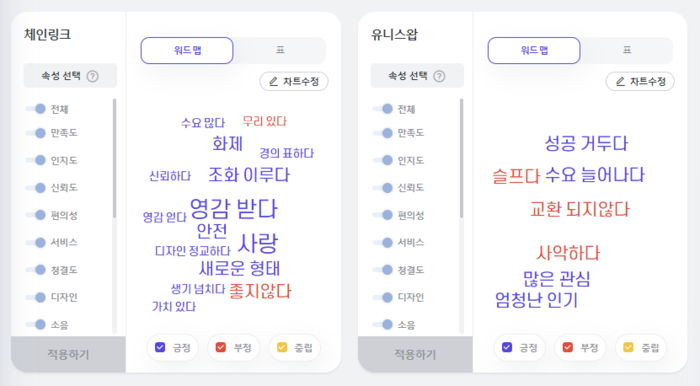Uncheck the 부정 checkbox in 유니스왑 panel
The width and height of the screenshot is (700, 386).
pos(567,347)
